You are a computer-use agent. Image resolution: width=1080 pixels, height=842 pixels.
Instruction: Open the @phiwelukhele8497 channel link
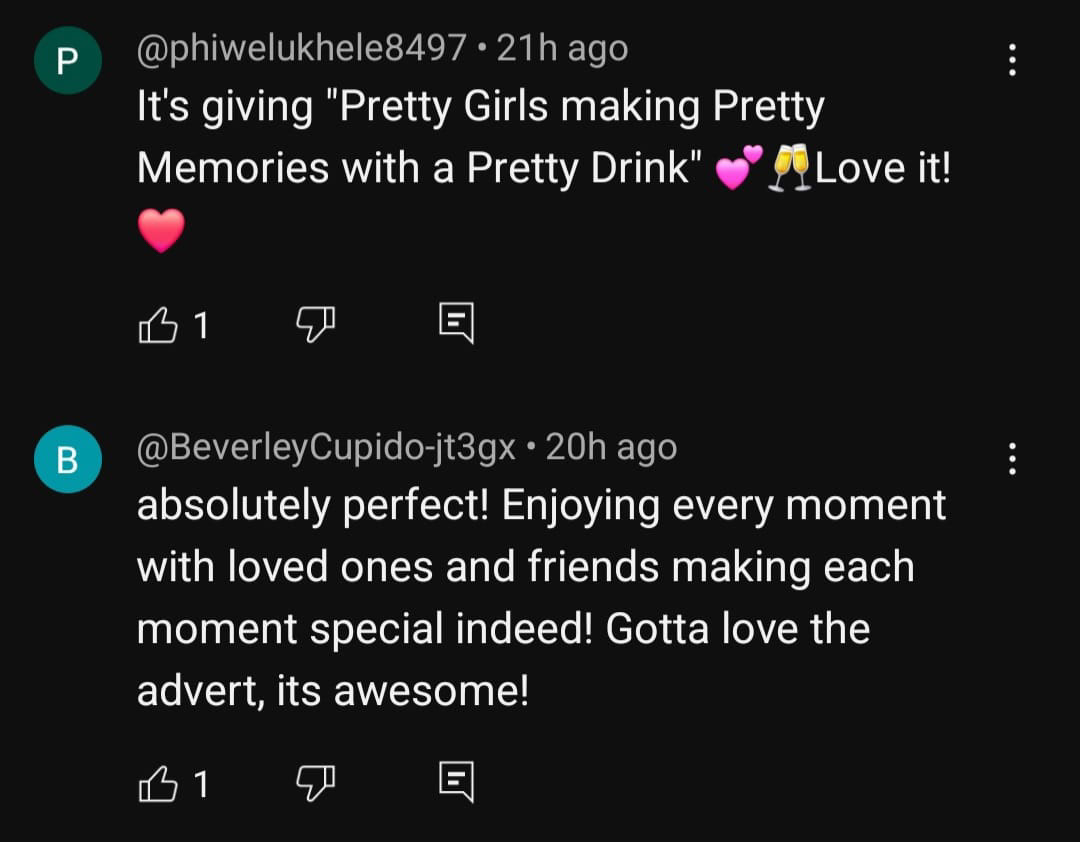(301, 48)
